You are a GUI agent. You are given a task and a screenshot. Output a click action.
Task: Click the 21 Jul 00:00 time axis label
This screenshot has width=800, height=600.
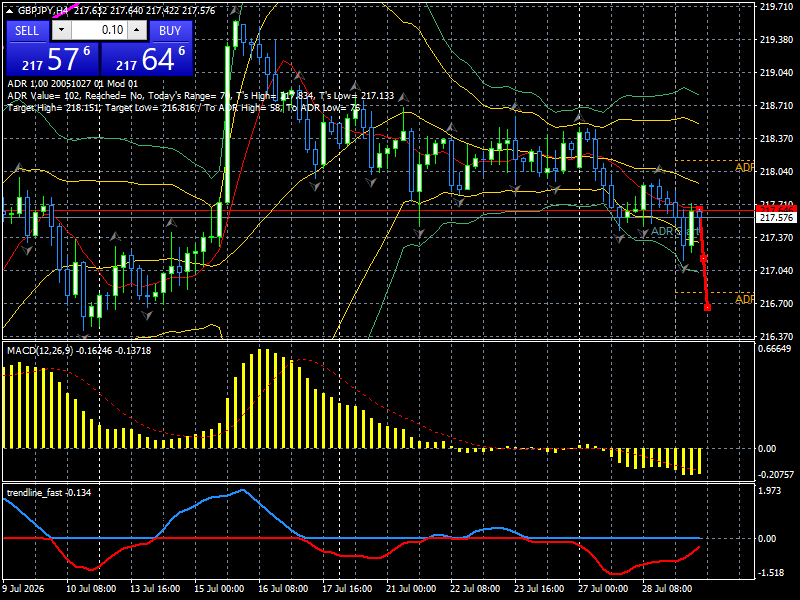[x=411, y=589]
